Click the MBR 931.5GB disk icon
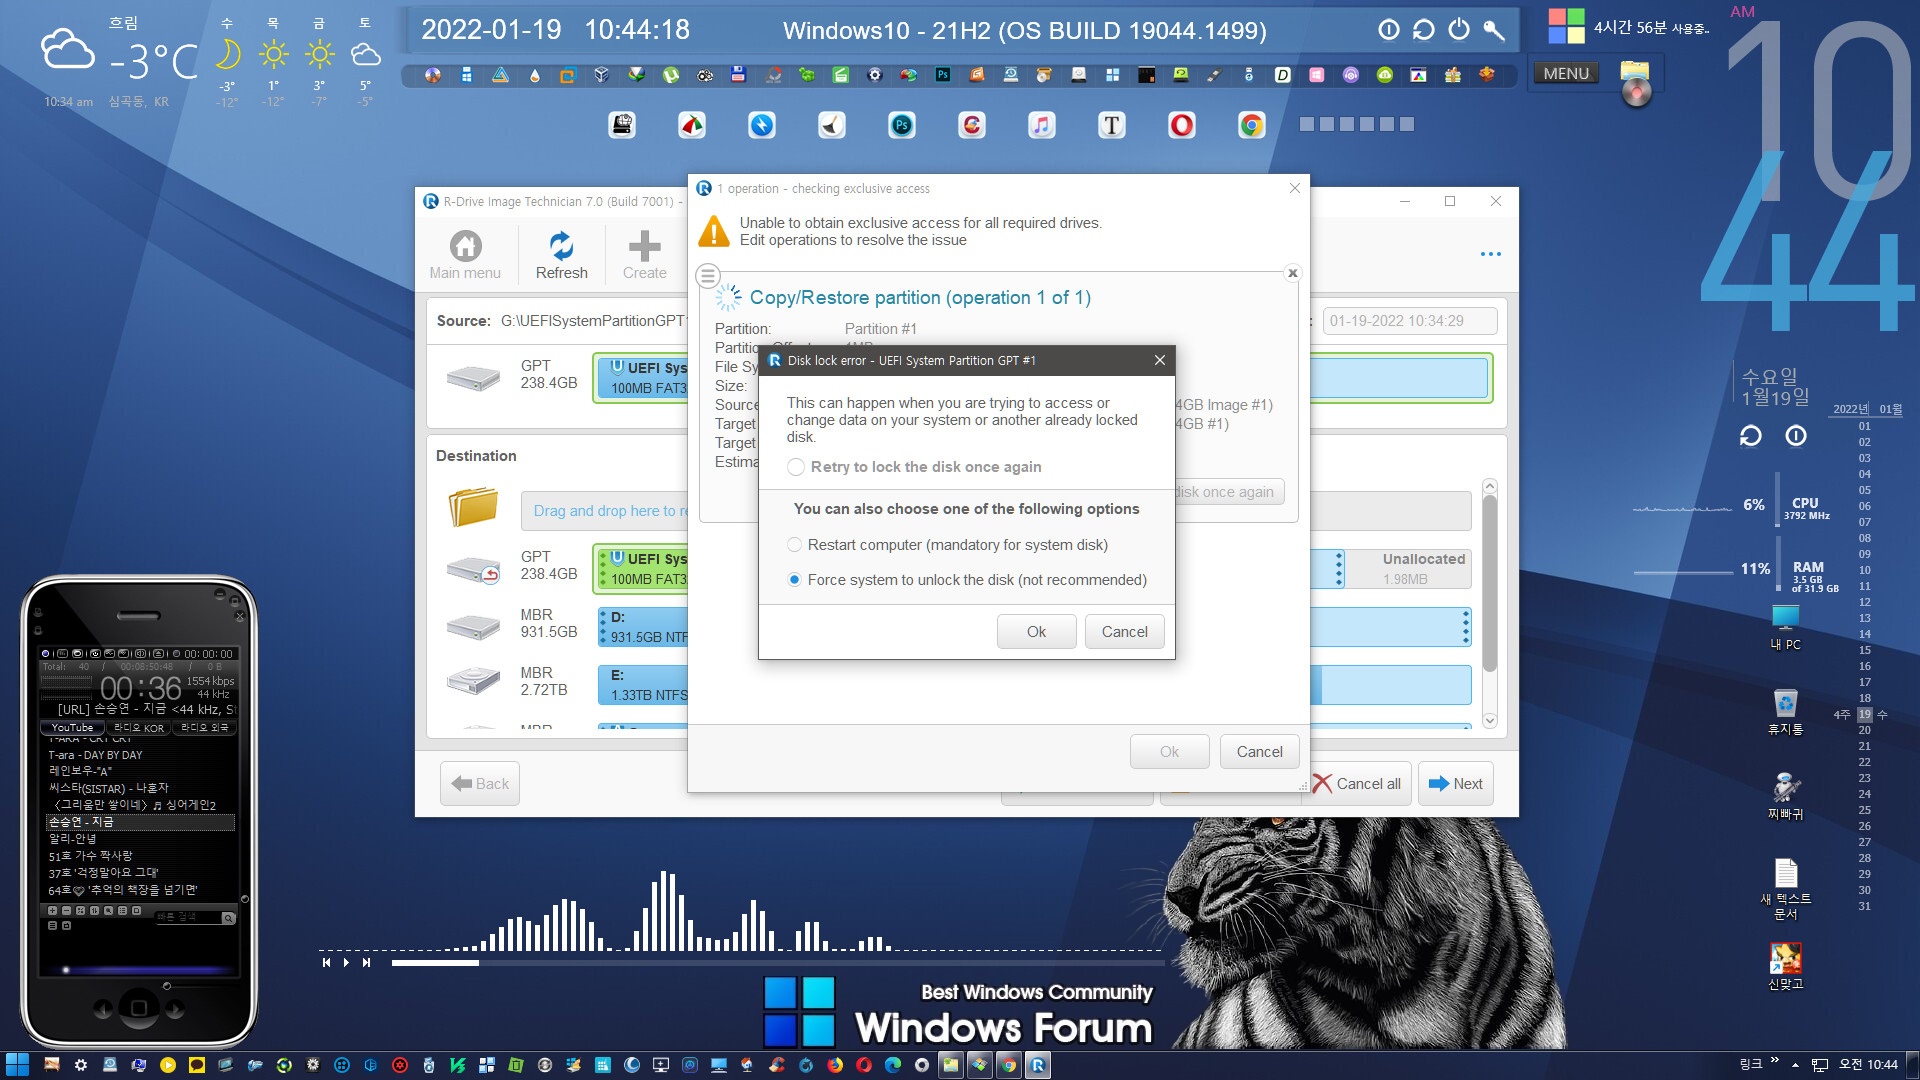The image size is (1920, 1080). click(473, 627)
